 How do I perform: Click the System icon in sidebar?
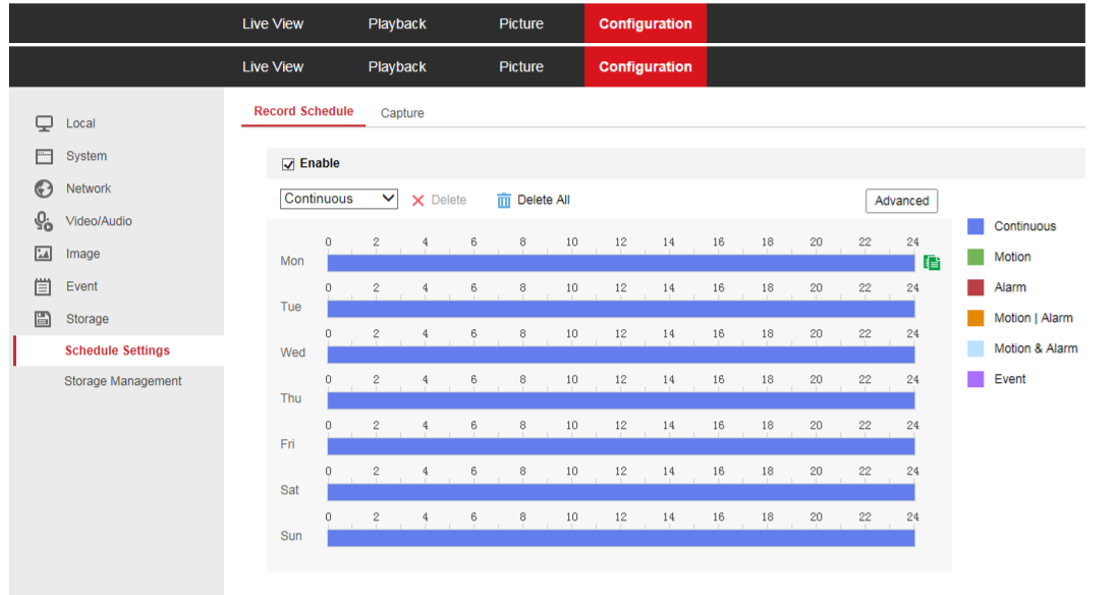click(x=44, y=156)
